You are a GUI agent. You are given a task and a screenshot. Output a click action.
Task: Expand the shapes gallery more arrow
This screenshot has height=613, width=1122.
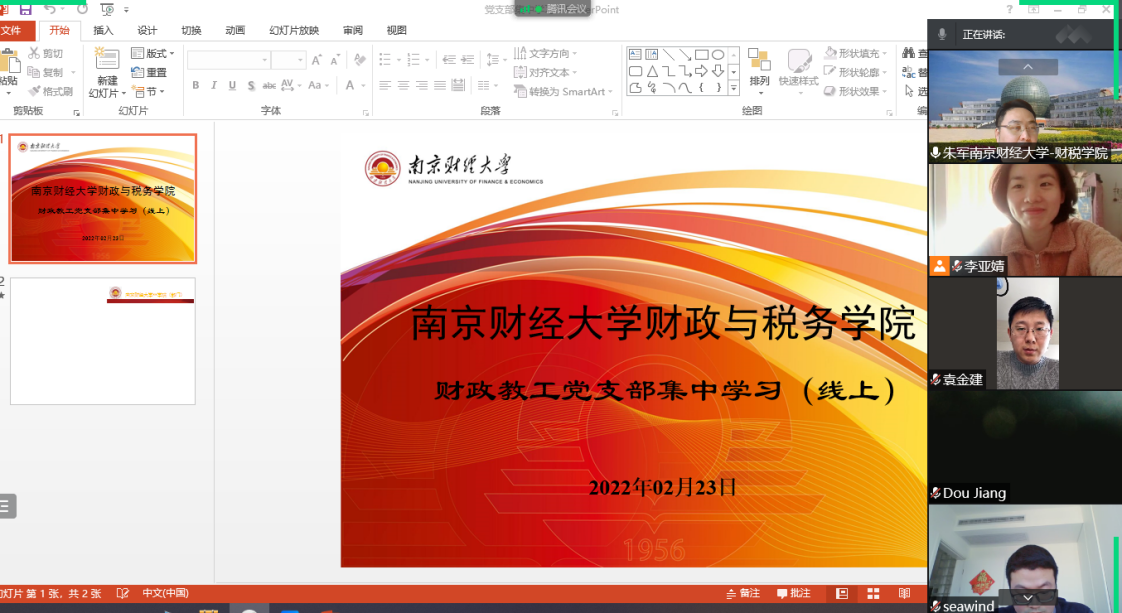coord(734,88)
